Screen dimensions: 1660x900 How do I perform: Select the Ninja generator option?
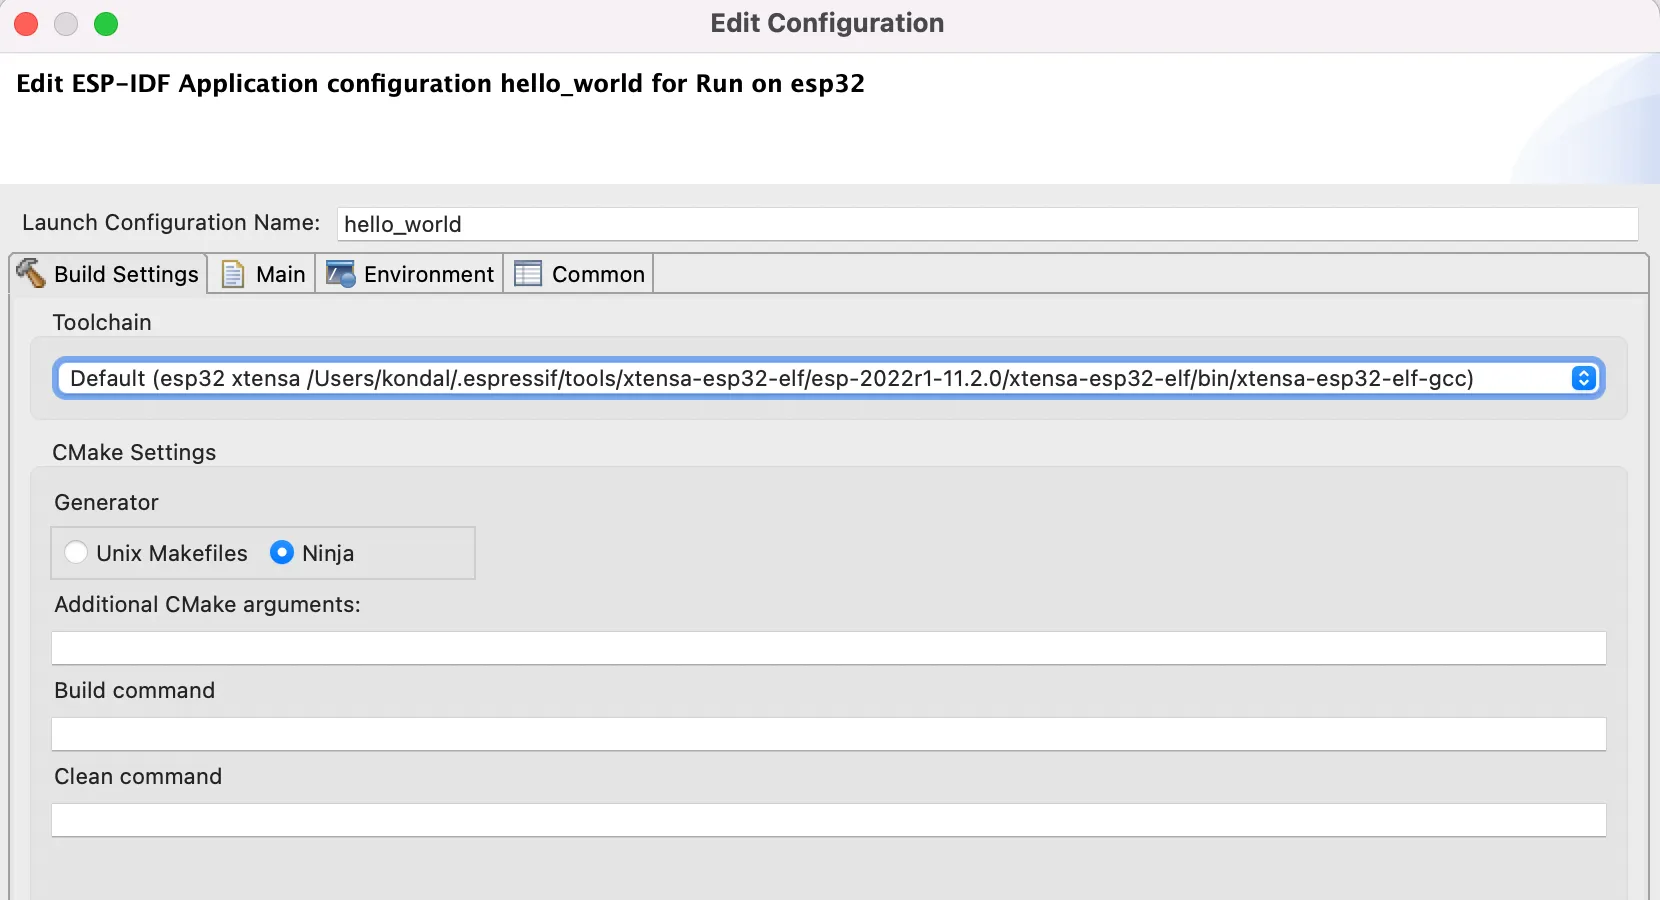282,553
